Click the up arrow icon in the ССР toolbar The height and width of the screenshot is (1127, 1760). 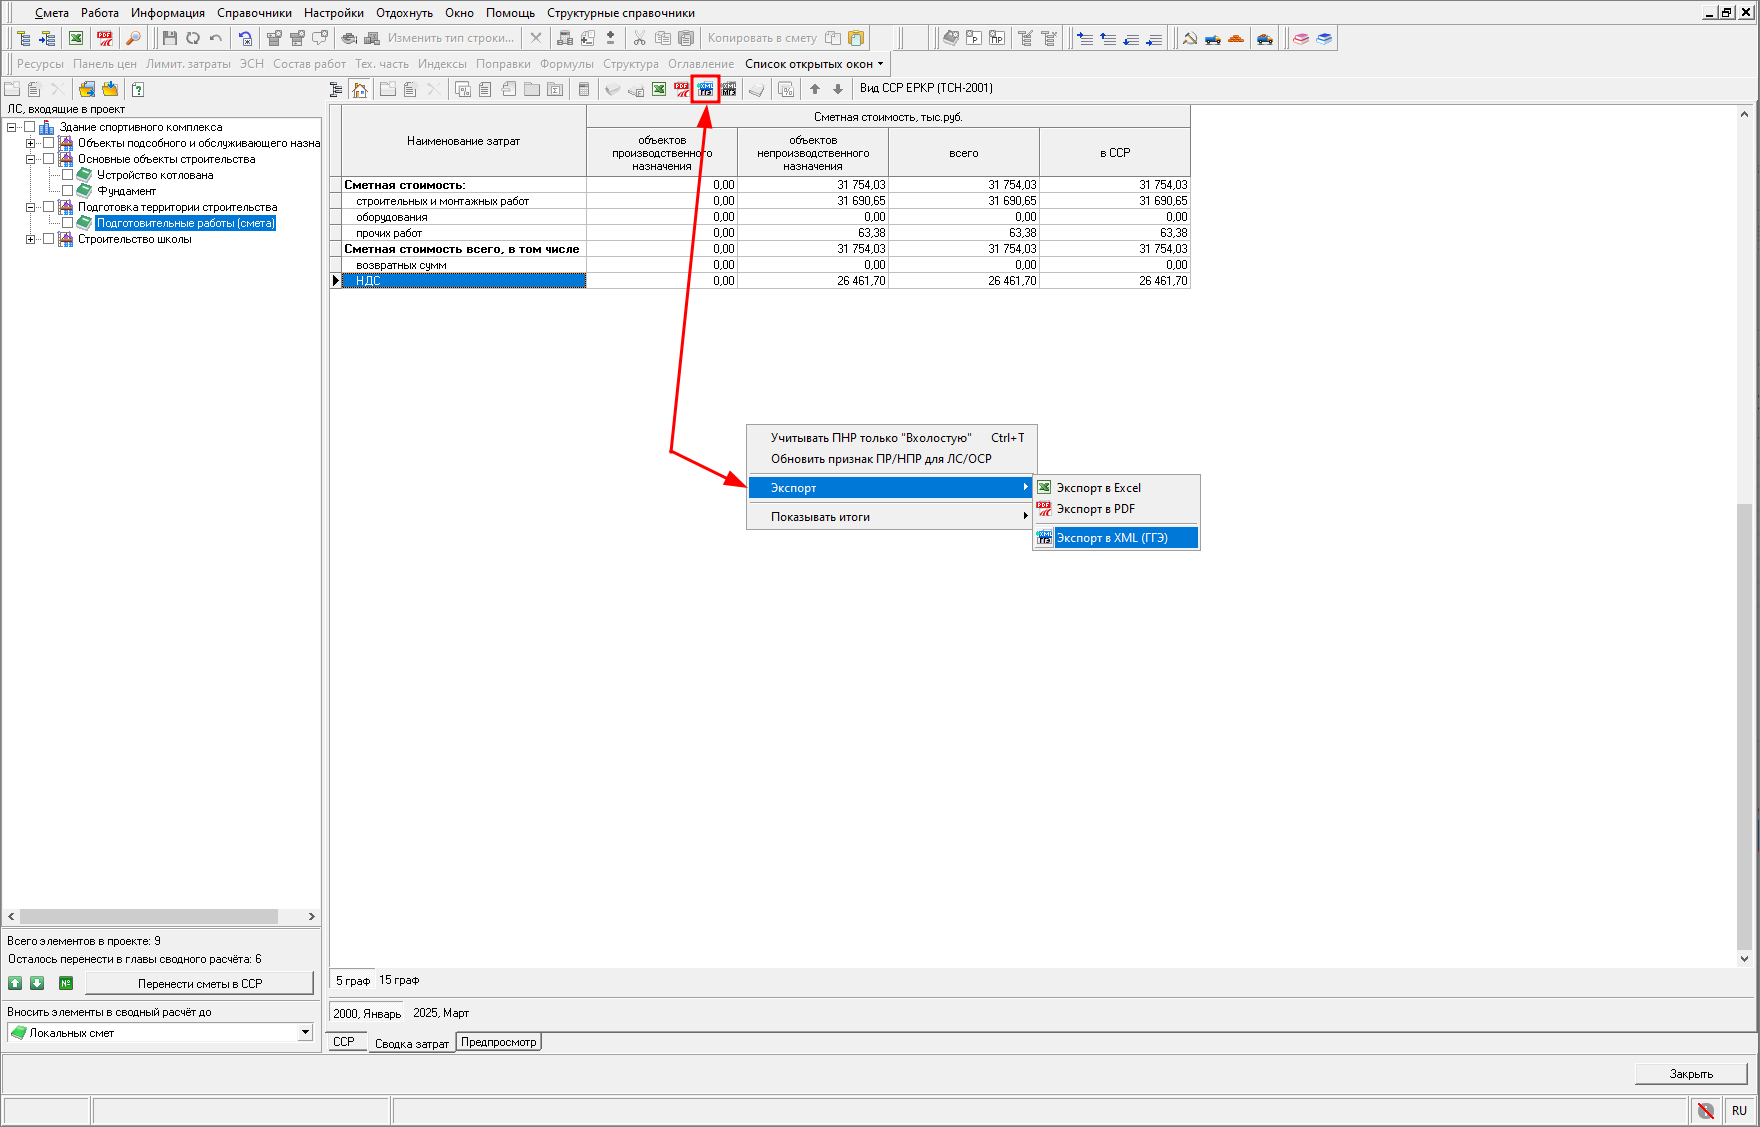815,89
